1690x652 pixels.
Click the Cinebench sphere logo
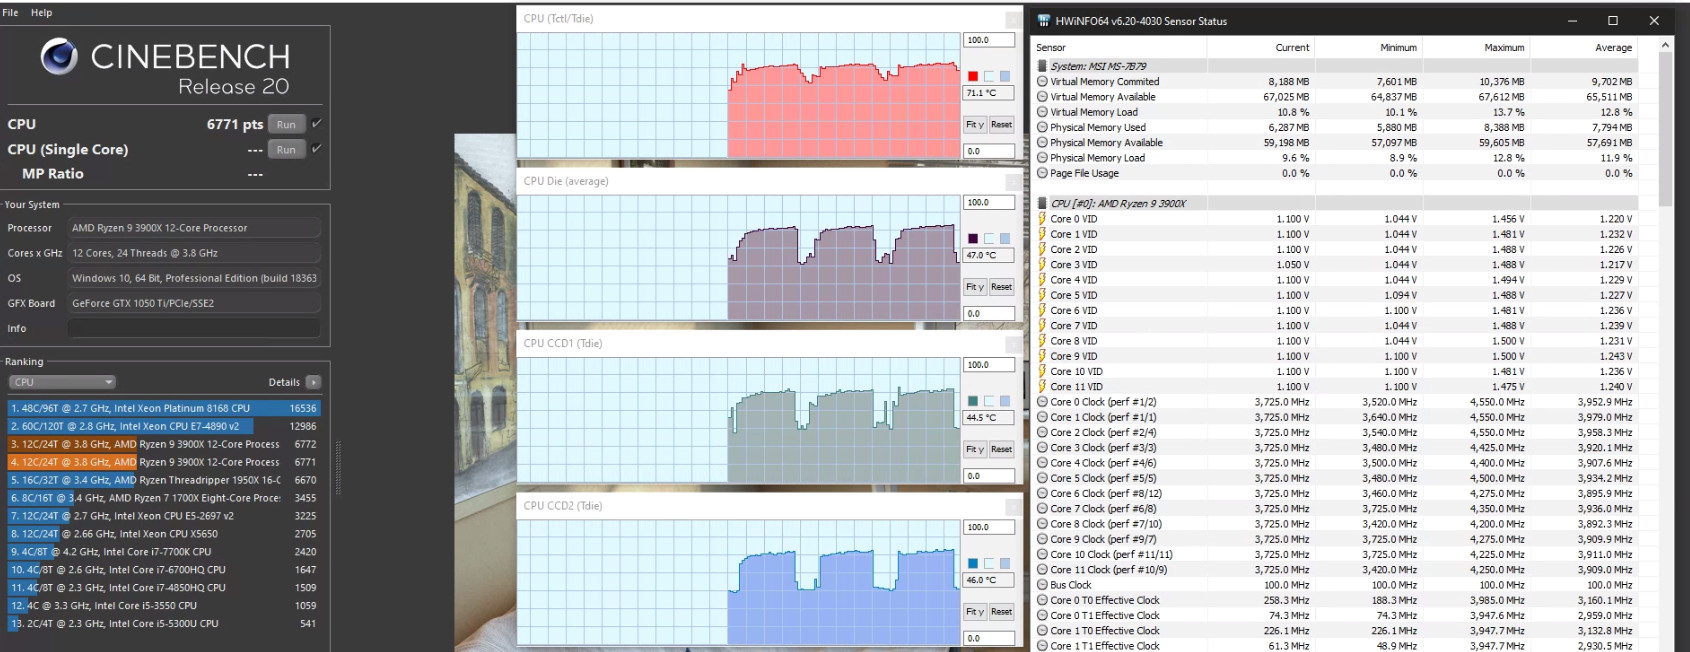coord(59,57)
